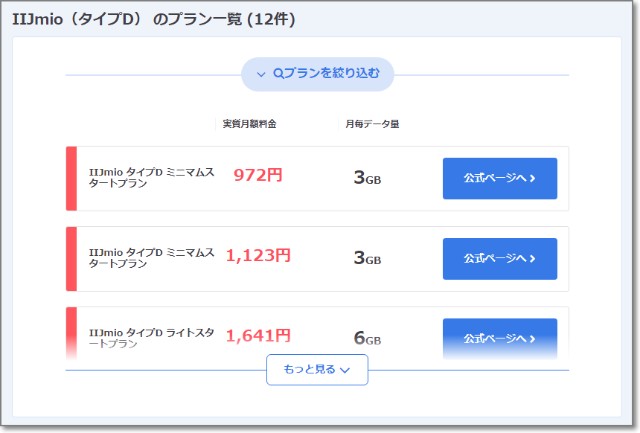Click the 972円 price

[258, 176]
